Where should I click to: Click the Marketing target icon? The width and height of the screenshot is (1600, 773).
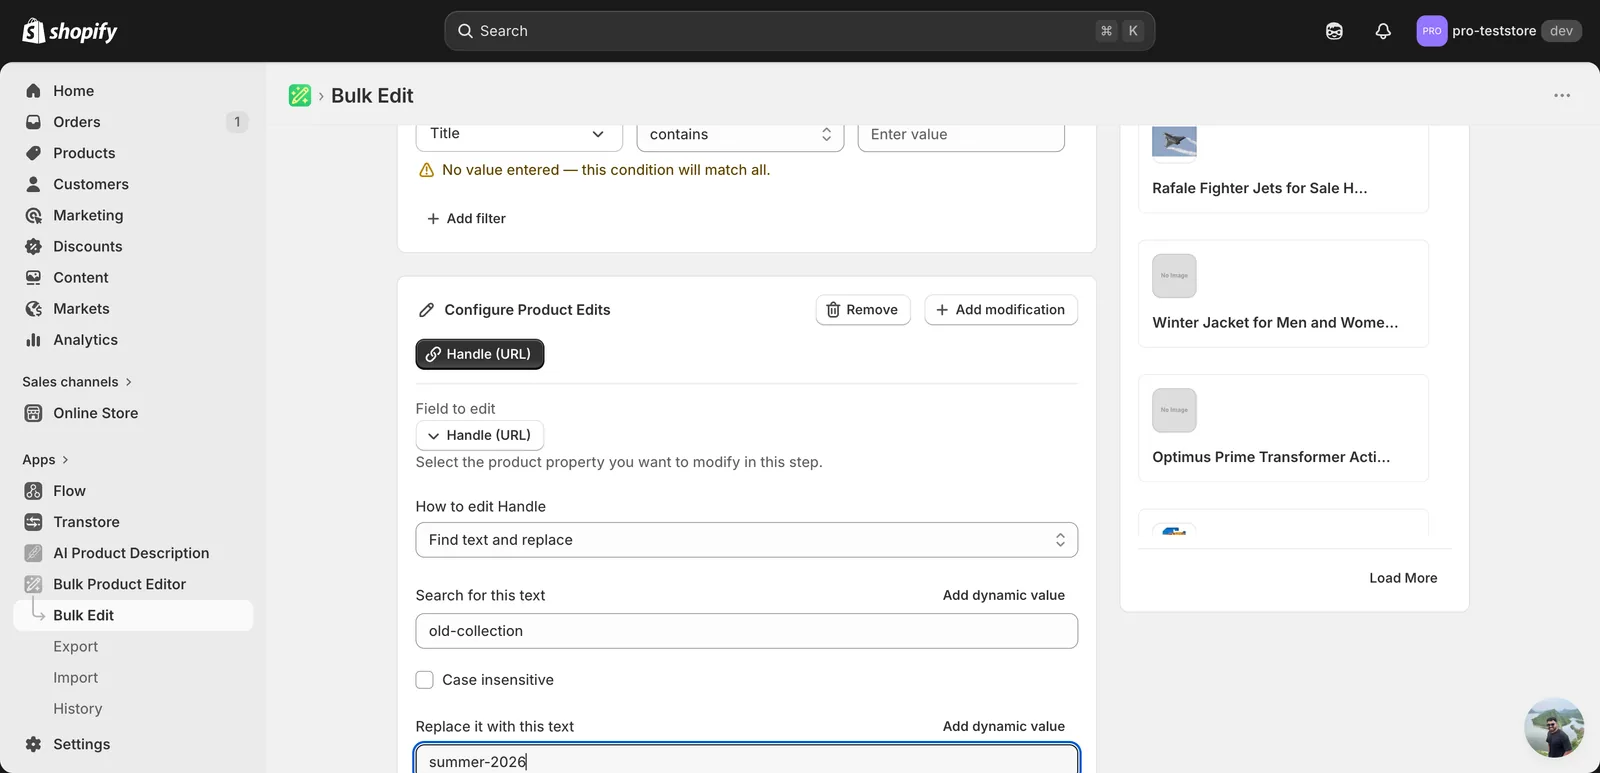tap(33, 215)
